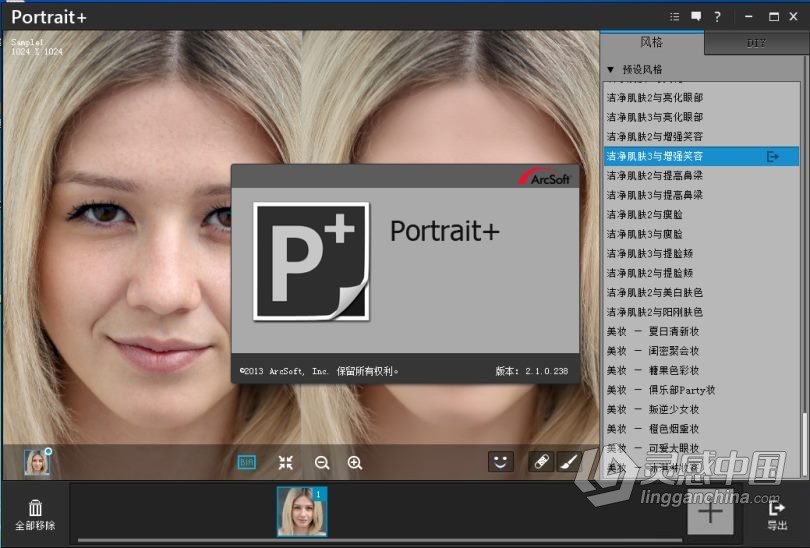
Task: Open help via the question mark icon
Action: tap(717, 17)
